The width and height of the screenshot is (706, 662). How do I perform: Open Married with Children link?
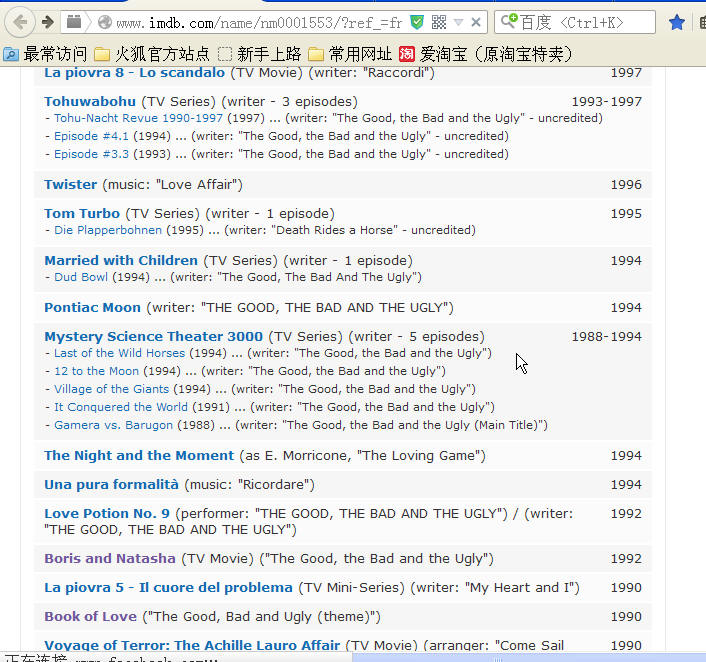point(121,260)
